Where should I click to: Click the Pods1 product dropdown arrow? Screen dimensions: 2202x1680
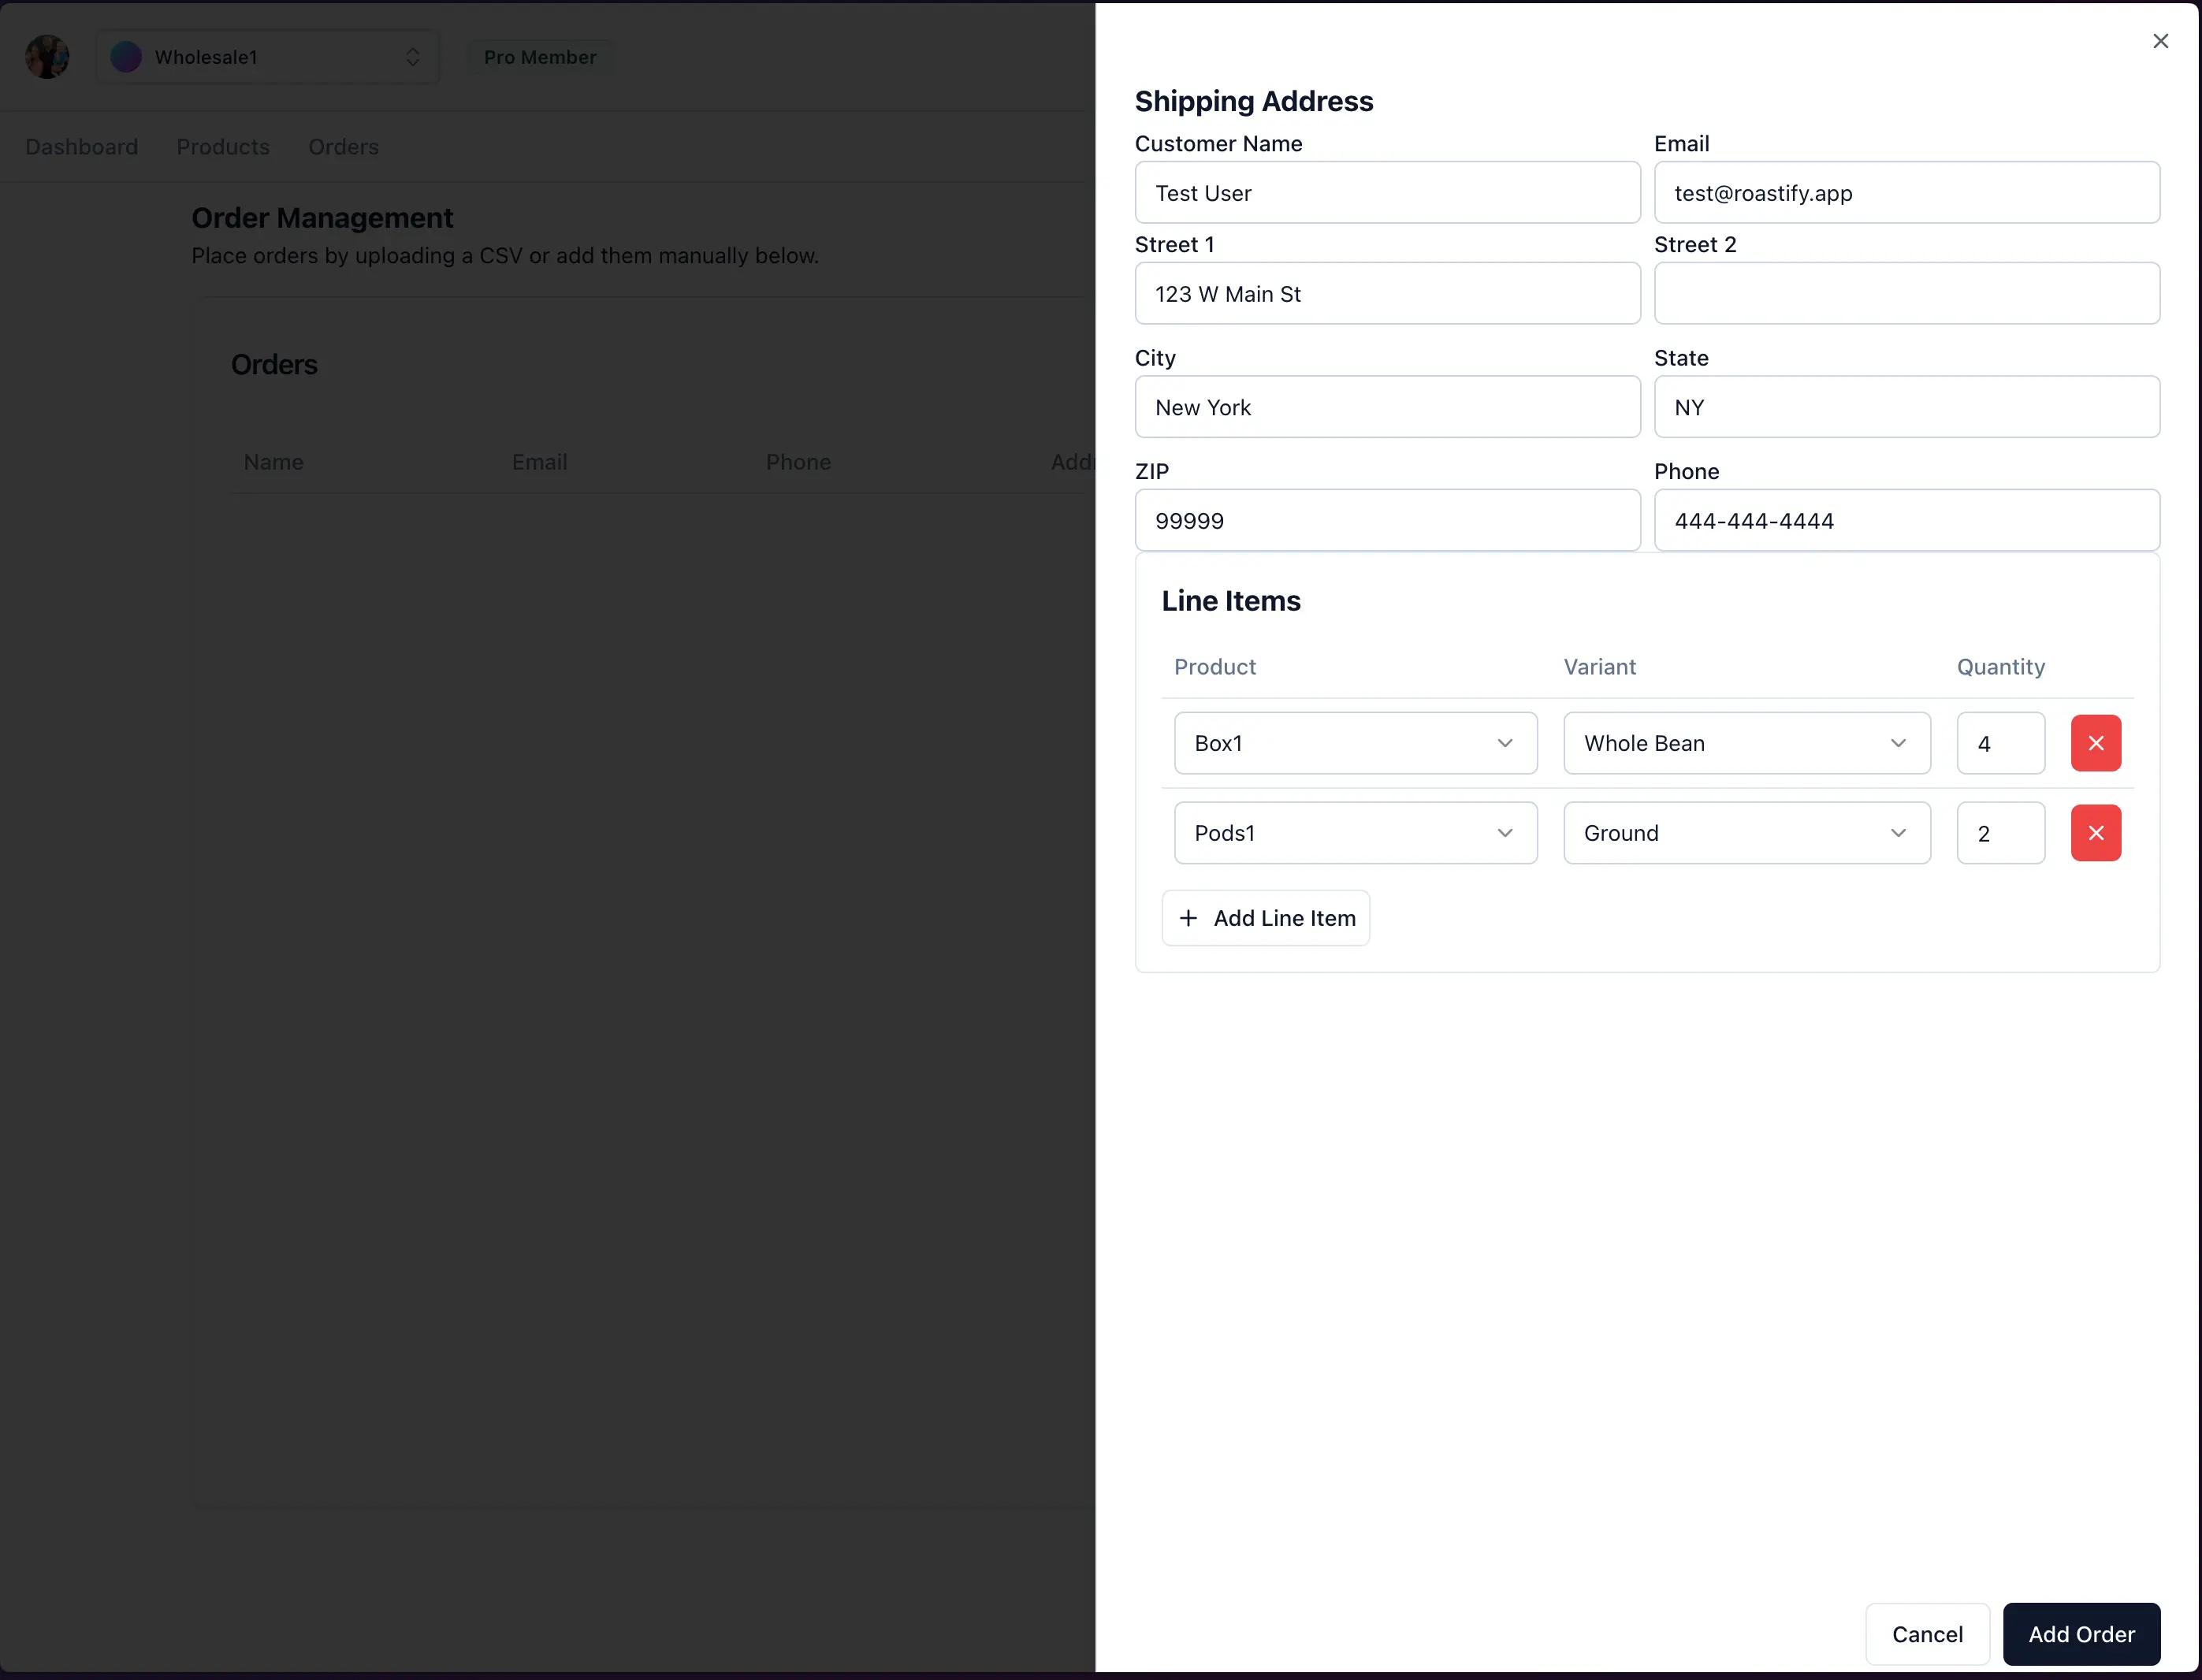[1503, 831]
